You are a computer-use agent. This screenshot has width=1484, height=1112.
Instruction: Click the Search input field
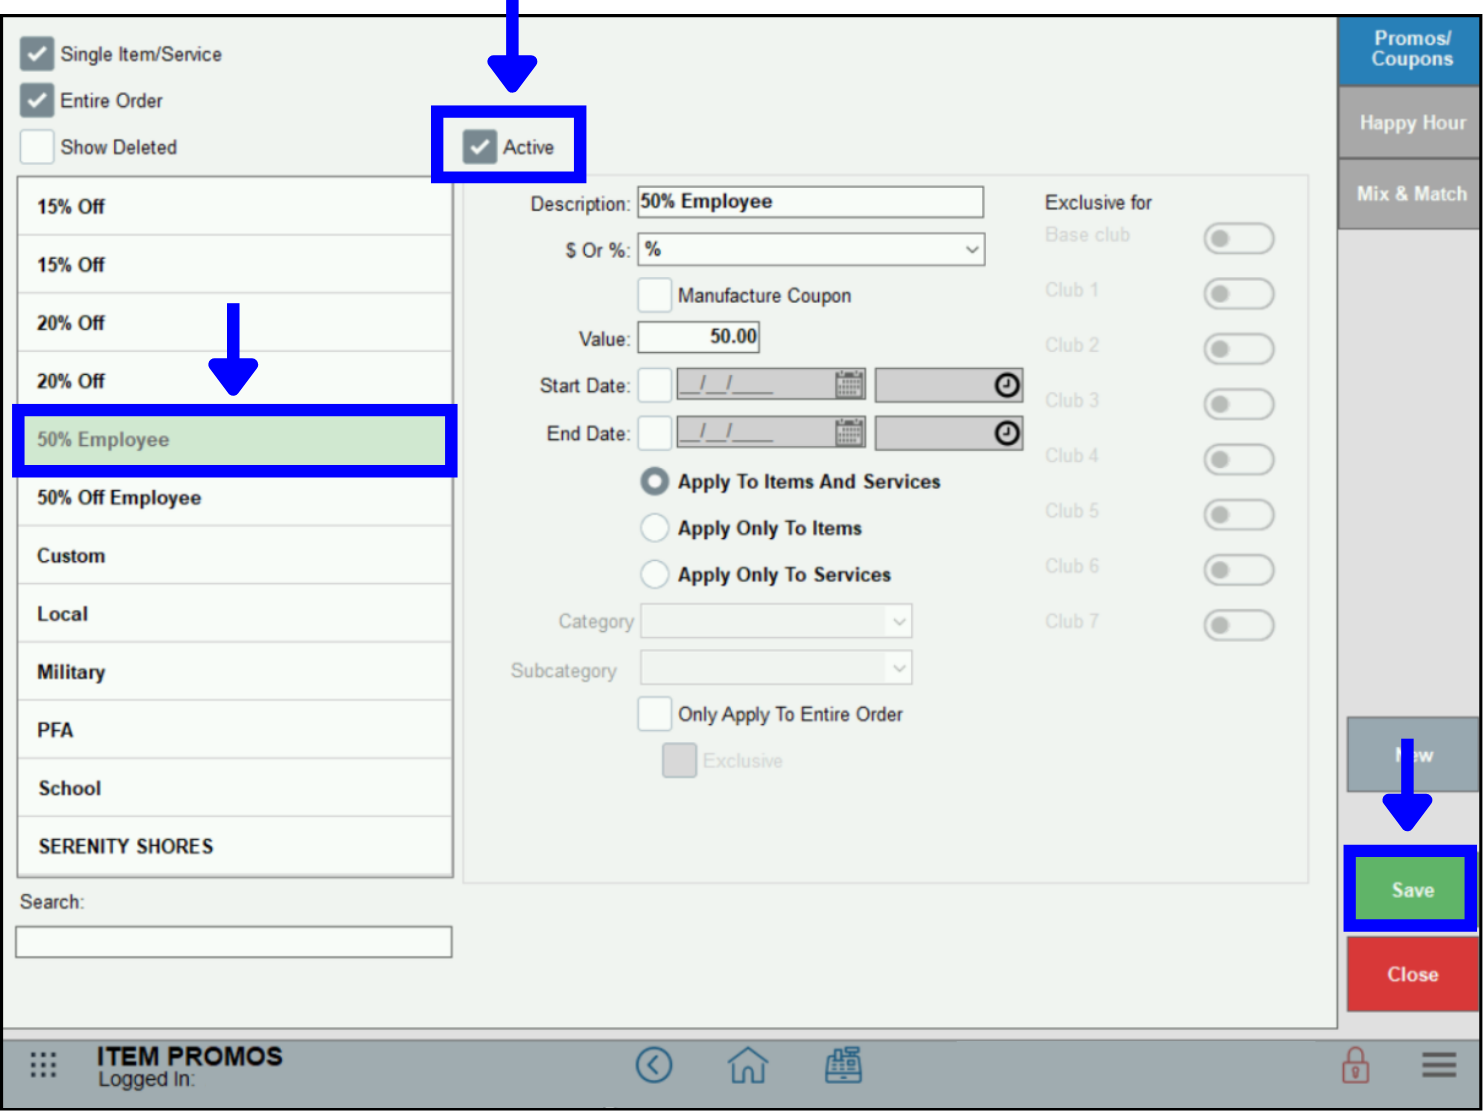[234, 942]
